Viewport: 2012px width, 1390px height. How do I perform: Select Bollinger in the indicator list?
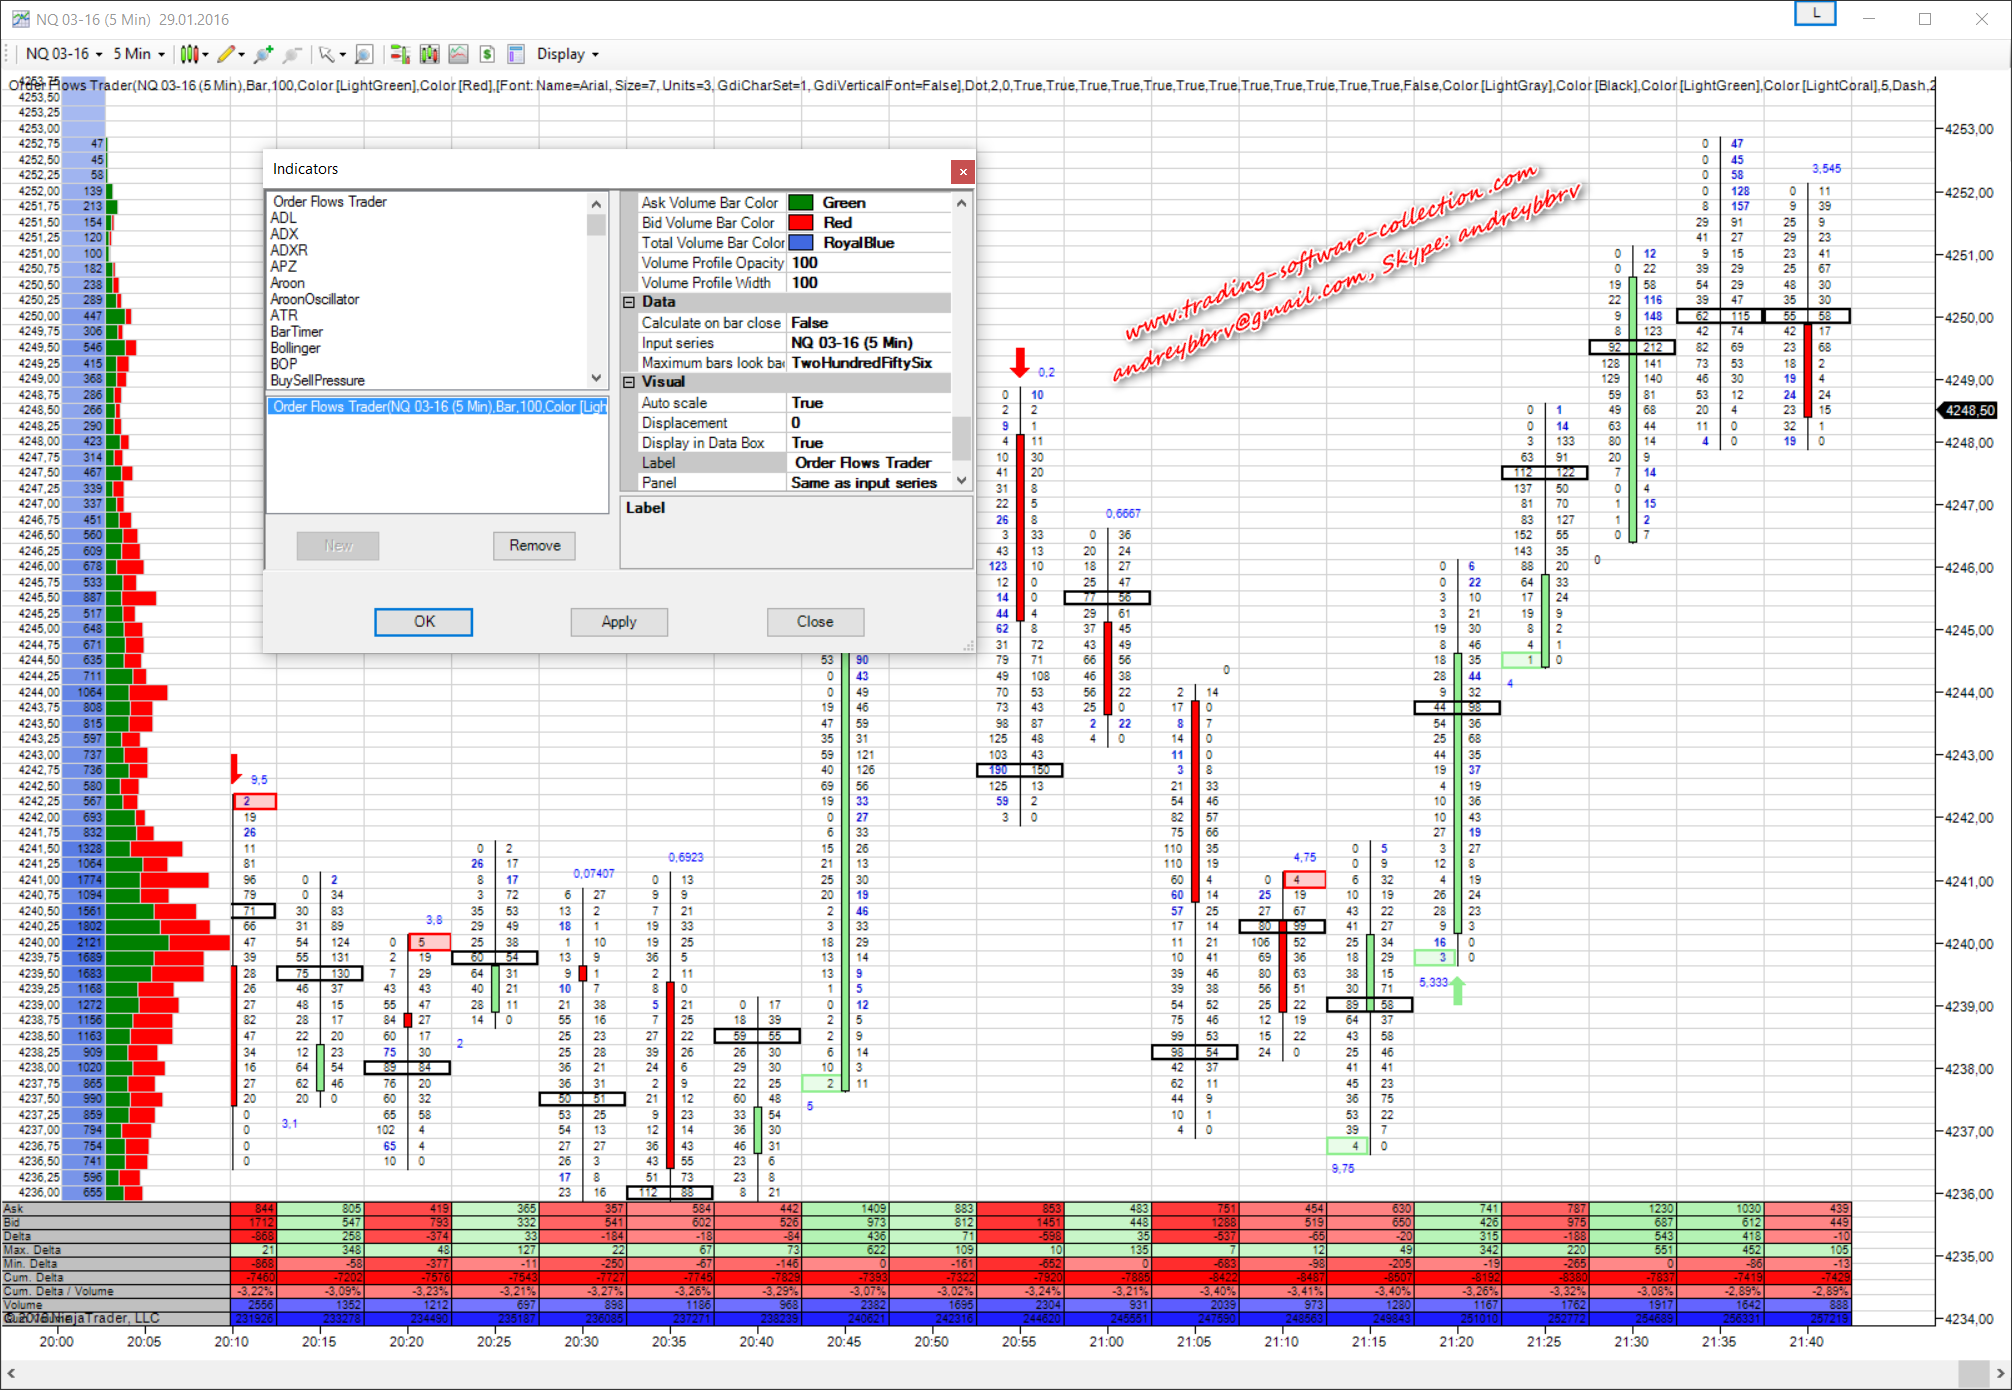[x=295, y=348]
